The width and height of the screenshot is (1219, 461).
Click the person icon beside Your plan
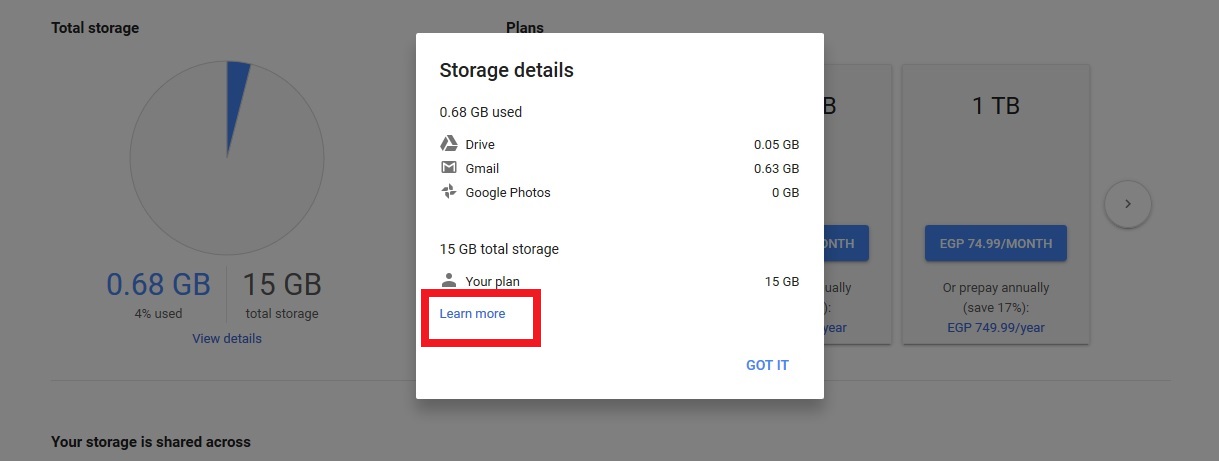tap(449, 281)
